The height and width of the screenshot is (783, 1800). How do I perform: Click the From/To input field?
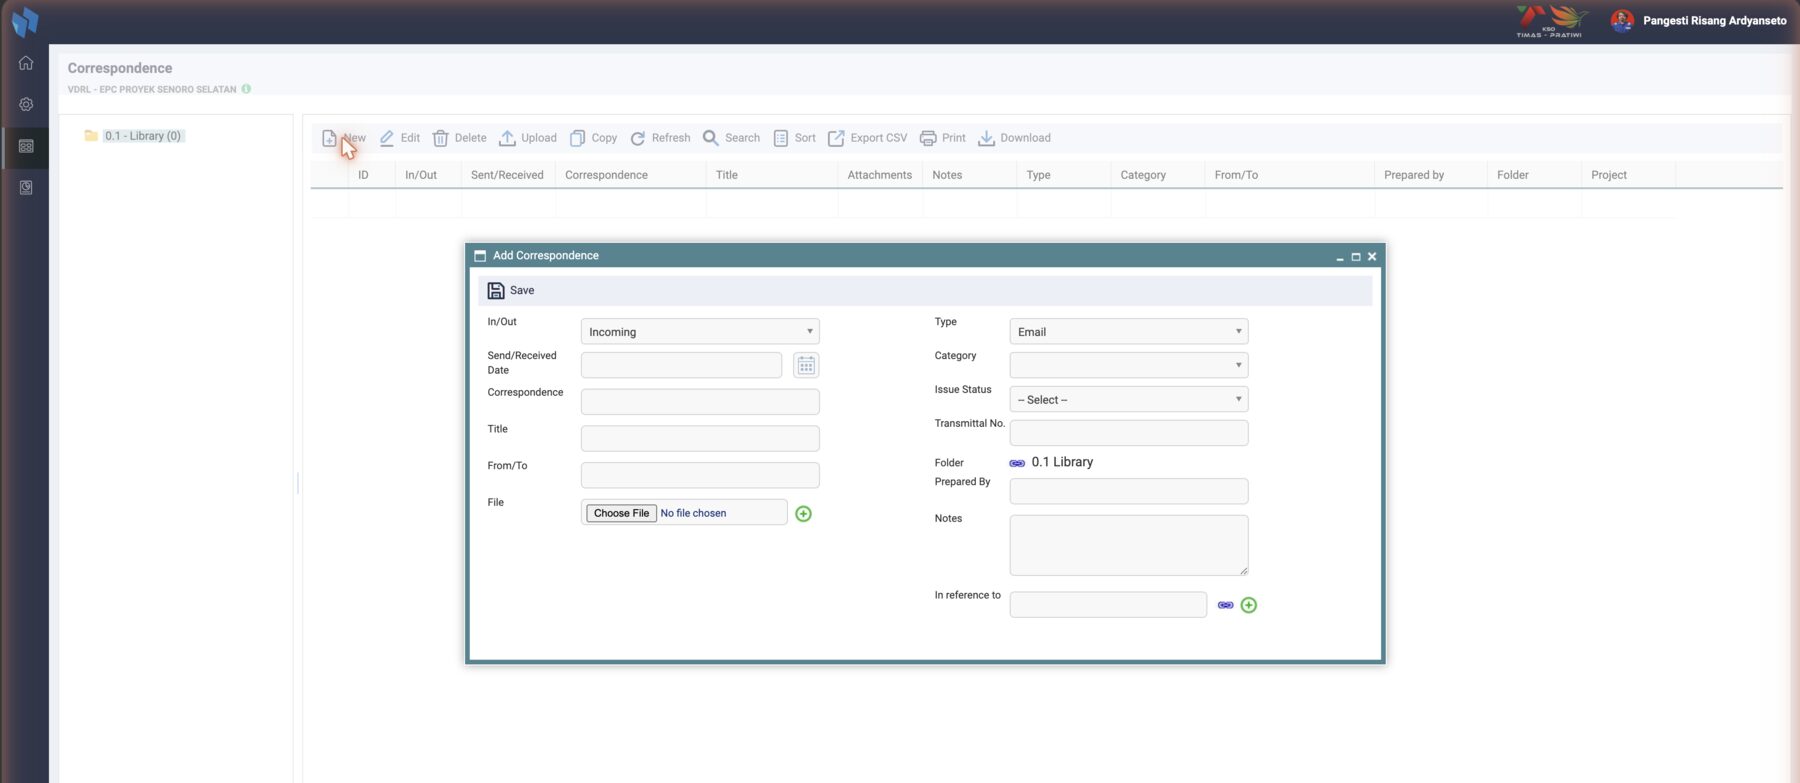700,475
